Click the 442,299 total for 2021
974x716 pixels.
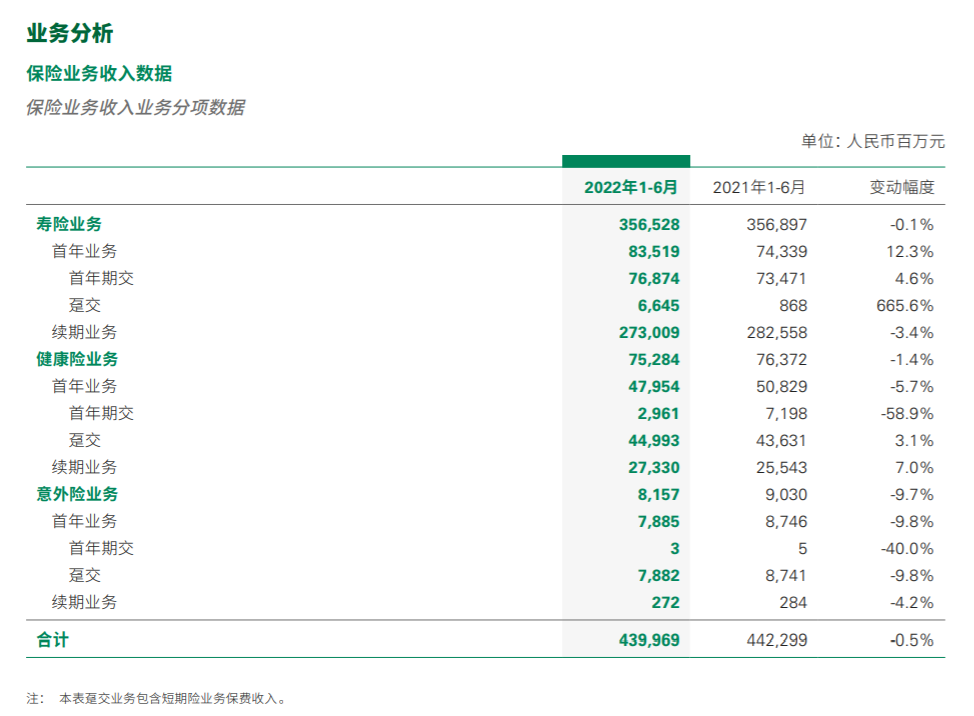[777, 640]
